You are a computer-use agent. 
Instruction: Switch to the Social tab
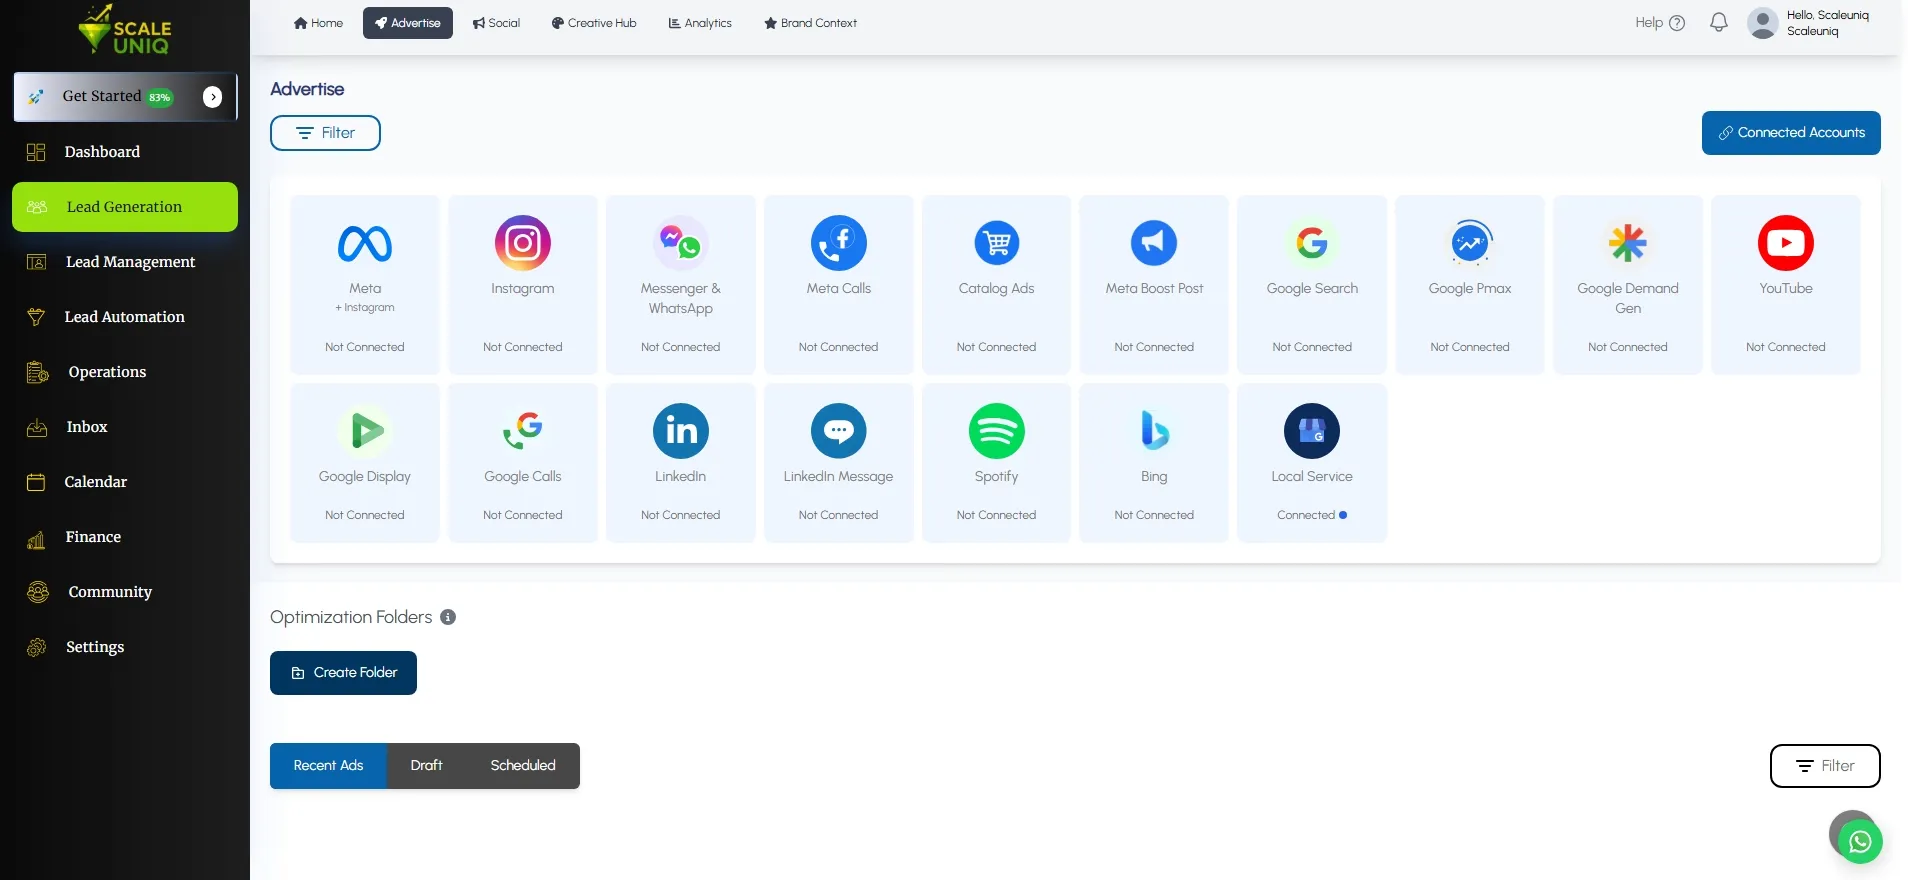tap(496, 23)
